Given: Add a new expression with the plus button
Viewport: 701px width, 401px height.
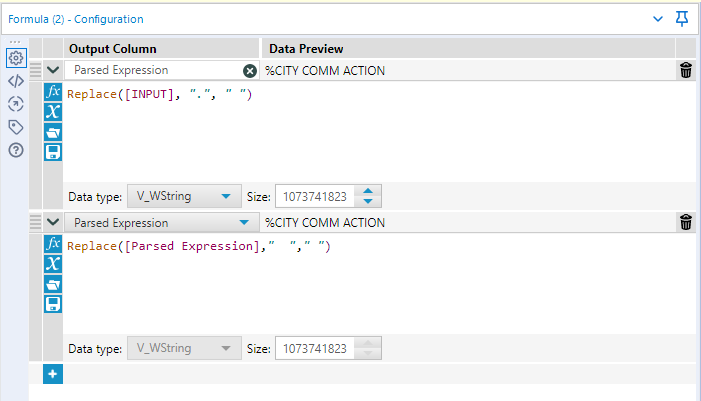Looking at the screenshot, I should [x=53, y=374].
